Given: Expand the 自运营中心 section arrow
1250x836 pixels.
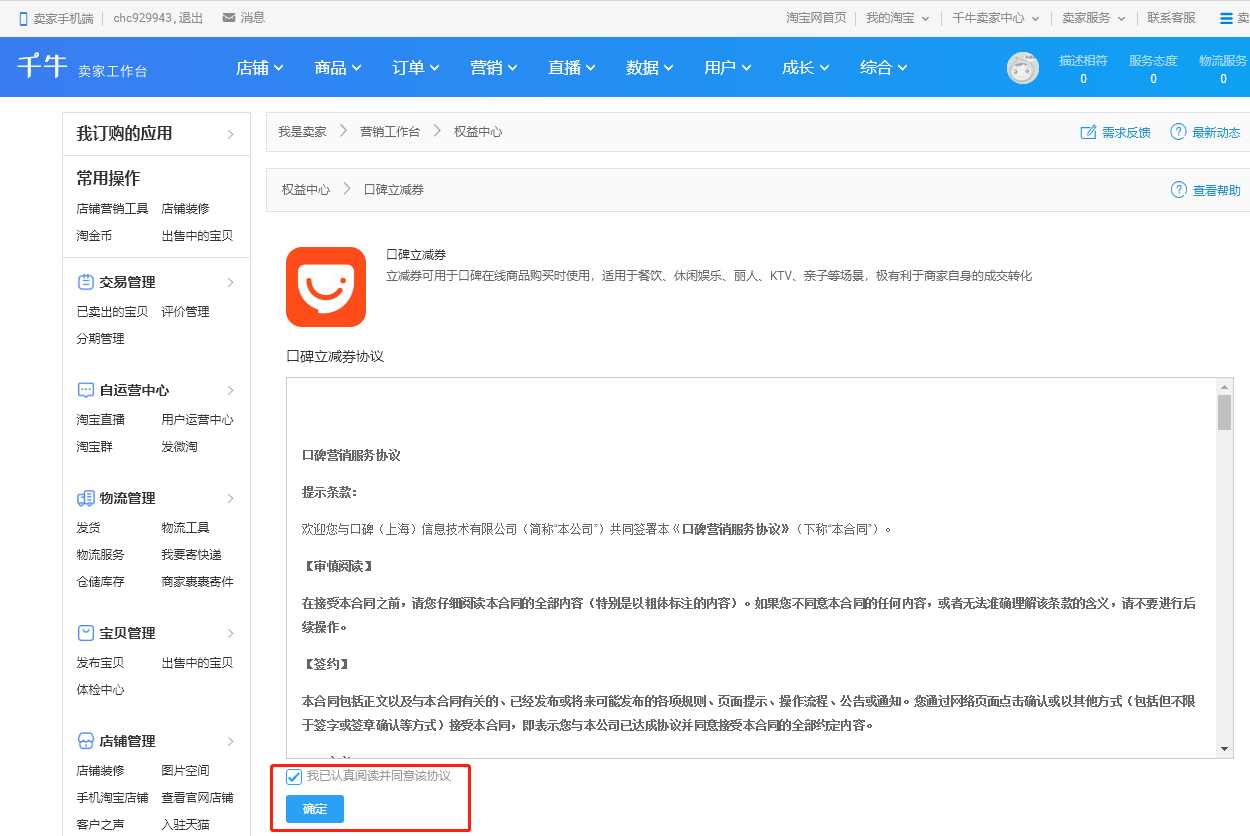Looking at the screenshot, I should (231, 390).
